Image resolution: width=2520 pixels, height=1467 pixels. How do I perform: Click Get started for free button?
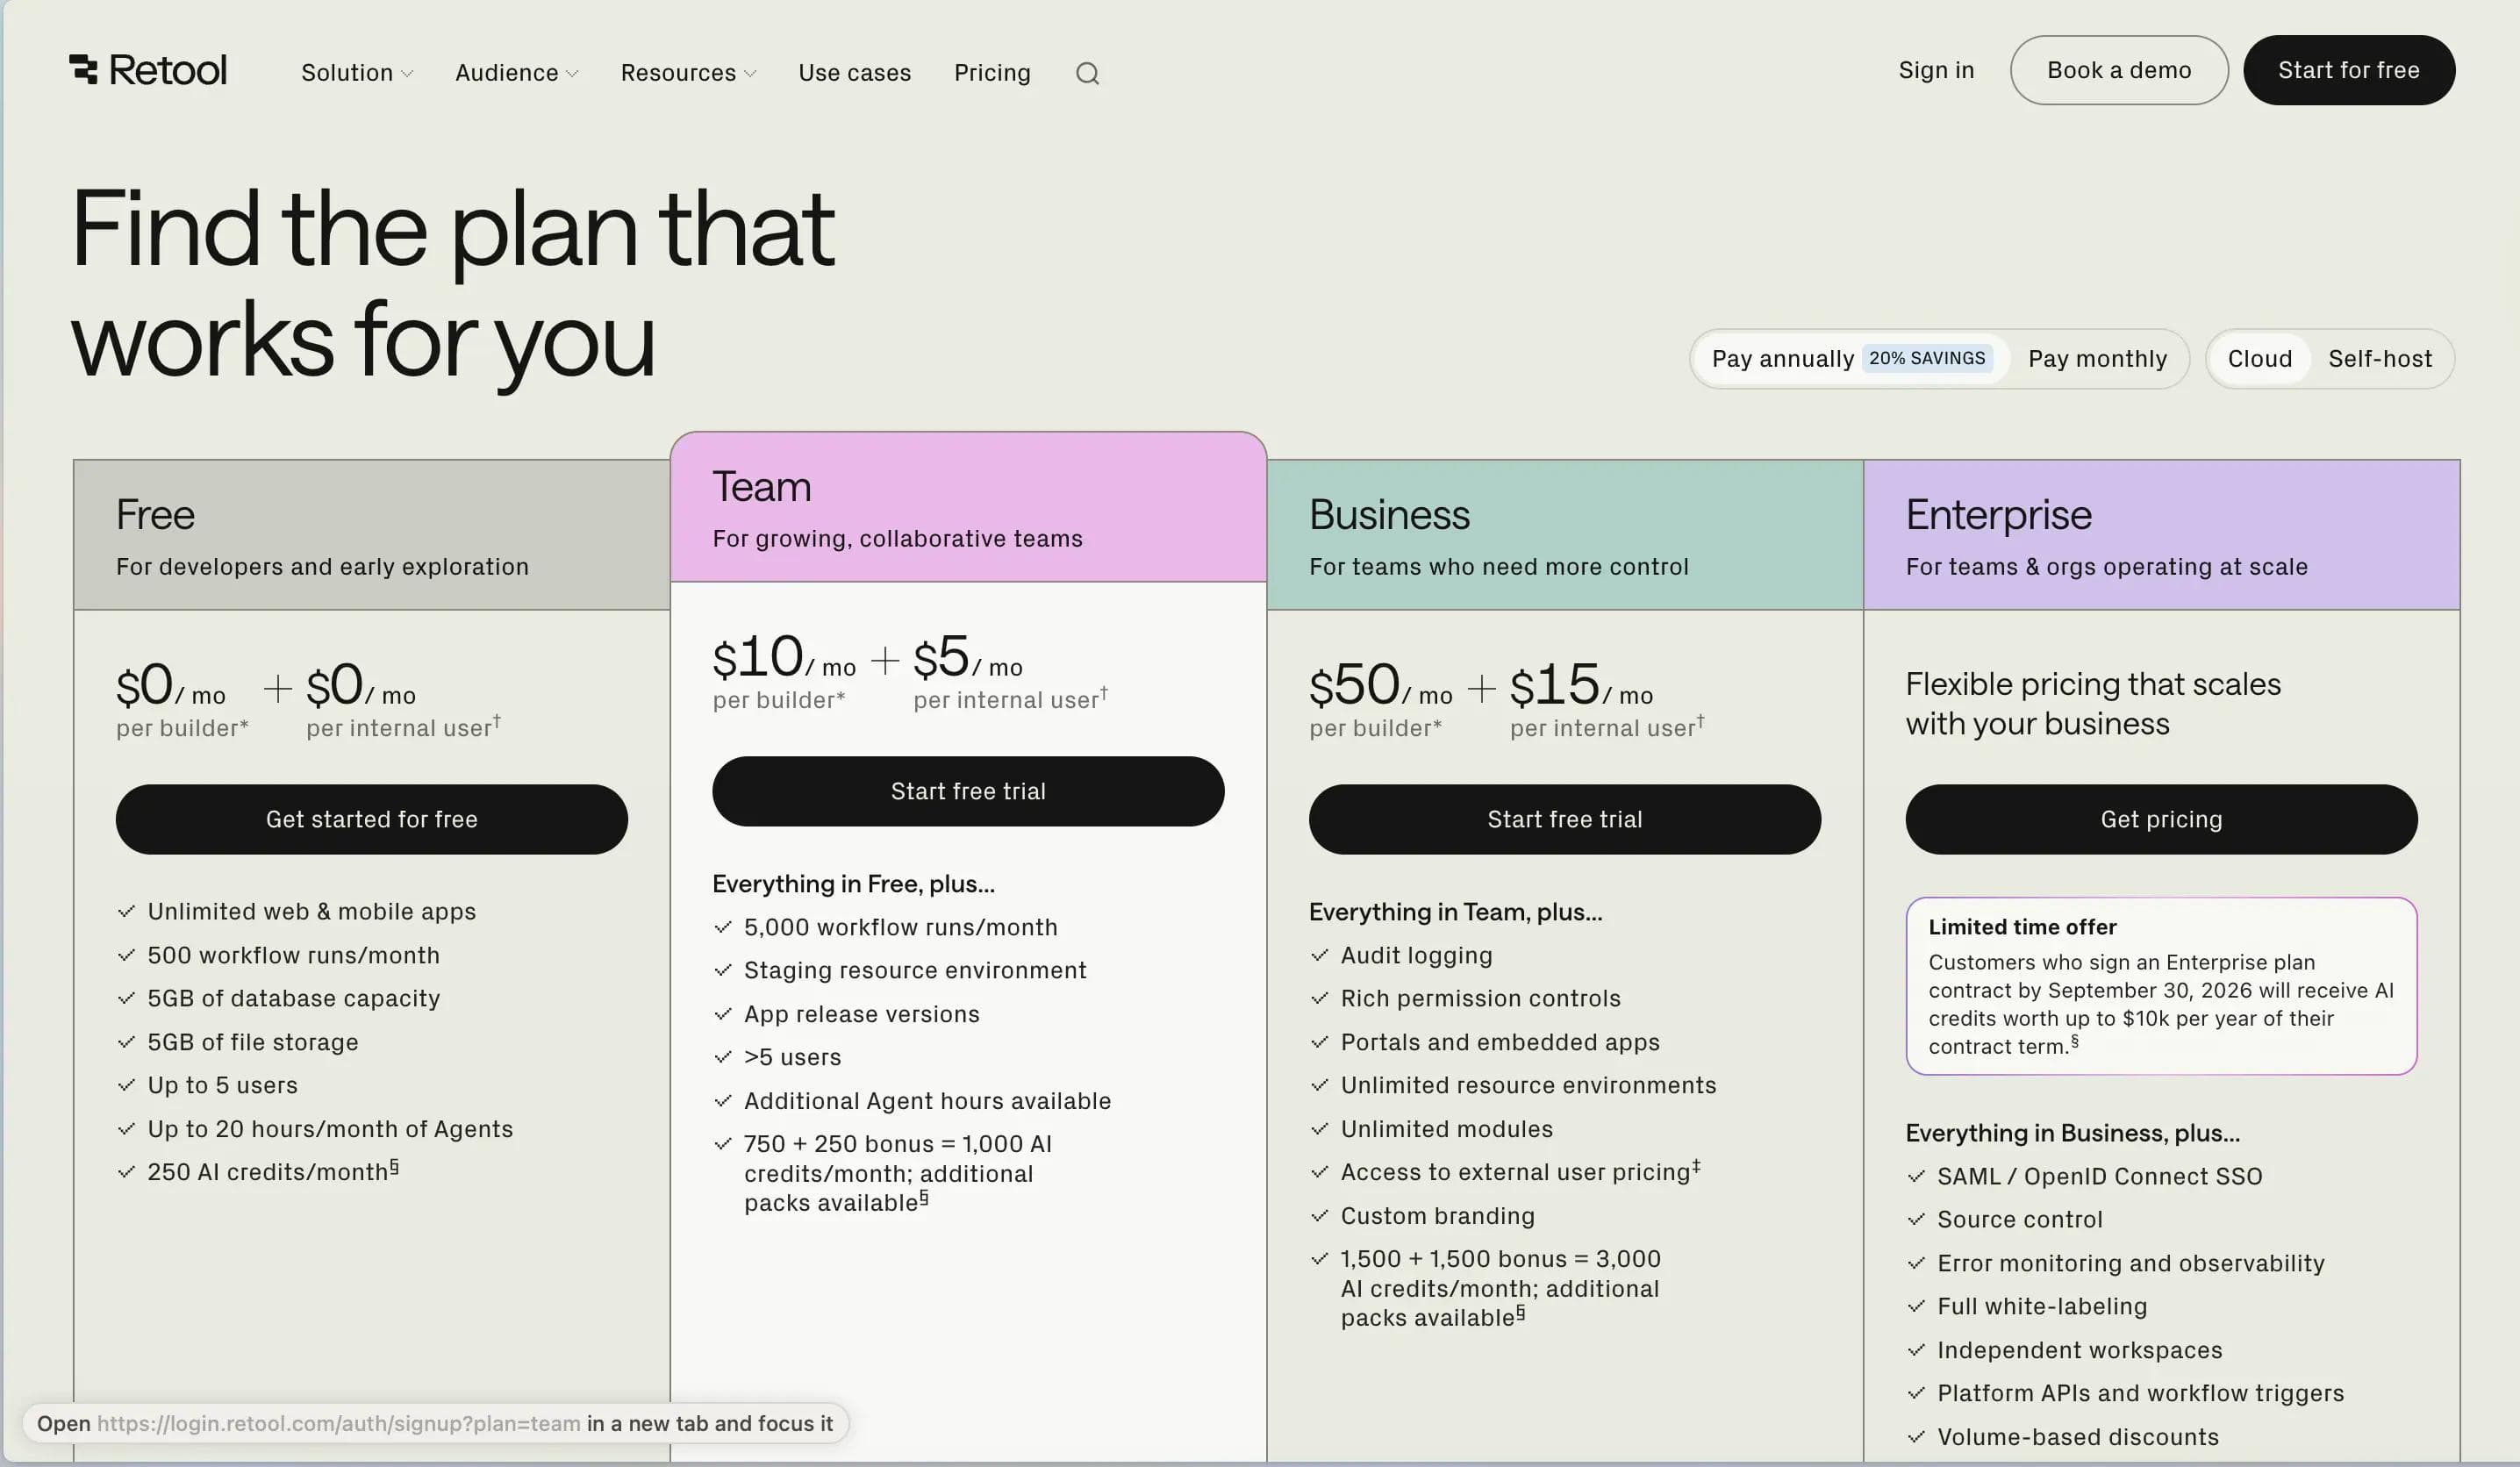pyautogui.click(x=371, y=819)
